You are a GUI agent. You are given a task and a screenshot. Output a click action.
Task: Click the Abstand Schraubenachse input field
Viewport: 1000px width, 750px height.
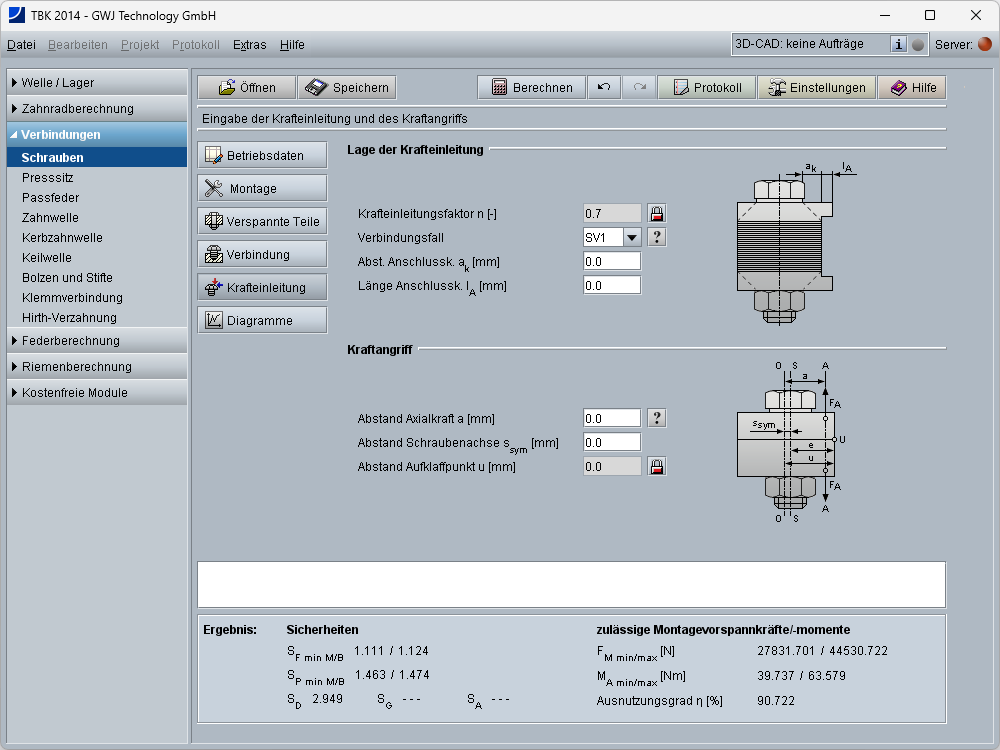[611, 442]
